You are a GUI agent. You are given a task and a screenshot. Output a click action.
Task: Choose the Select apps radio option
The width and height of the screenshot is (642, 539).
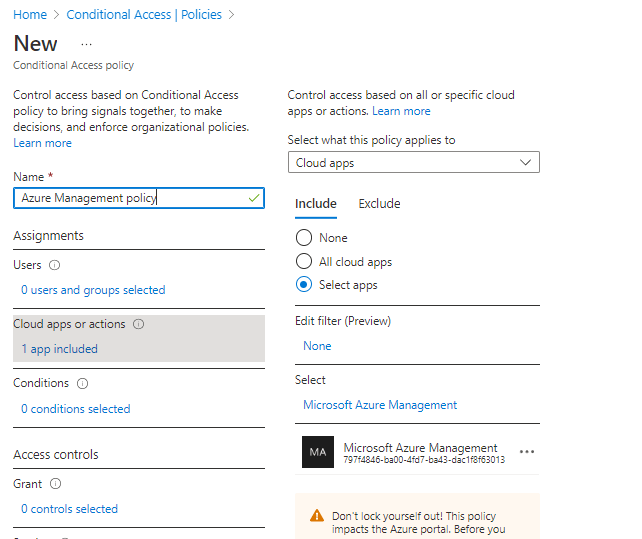304,285
